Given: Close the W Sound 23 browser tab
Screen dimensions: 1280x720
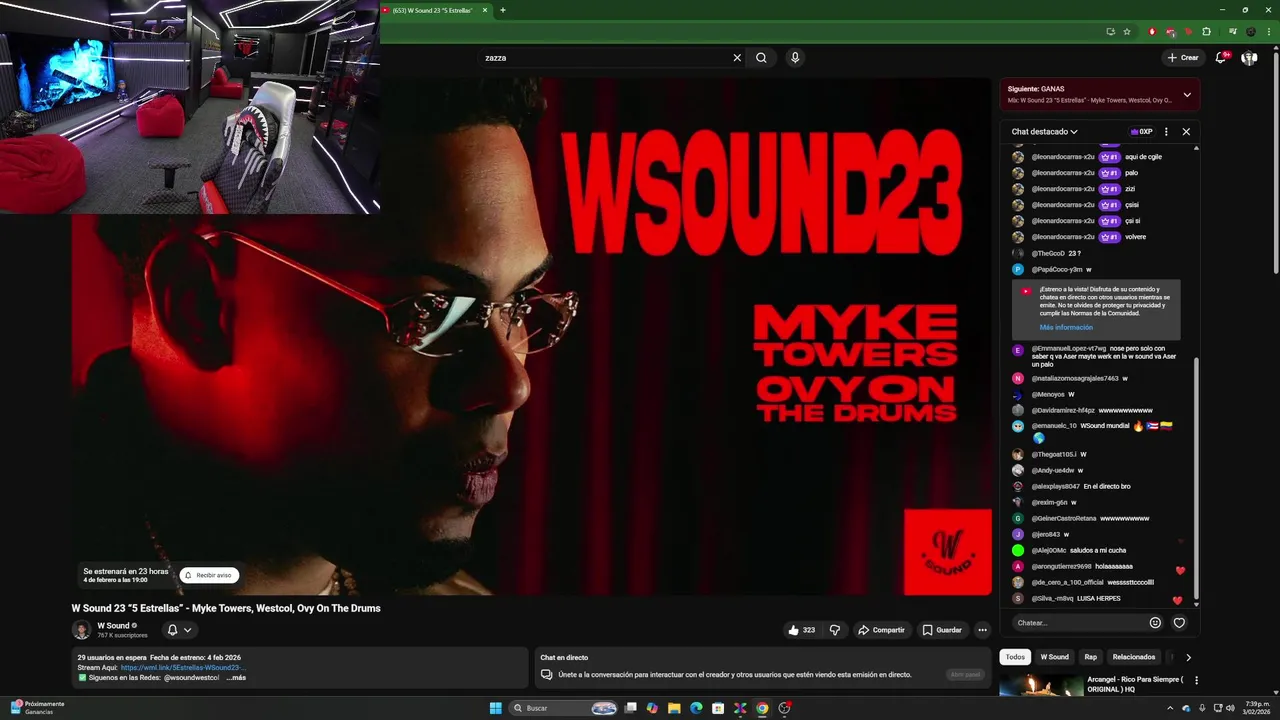Looking at the screenshot, I should [485, 10].
